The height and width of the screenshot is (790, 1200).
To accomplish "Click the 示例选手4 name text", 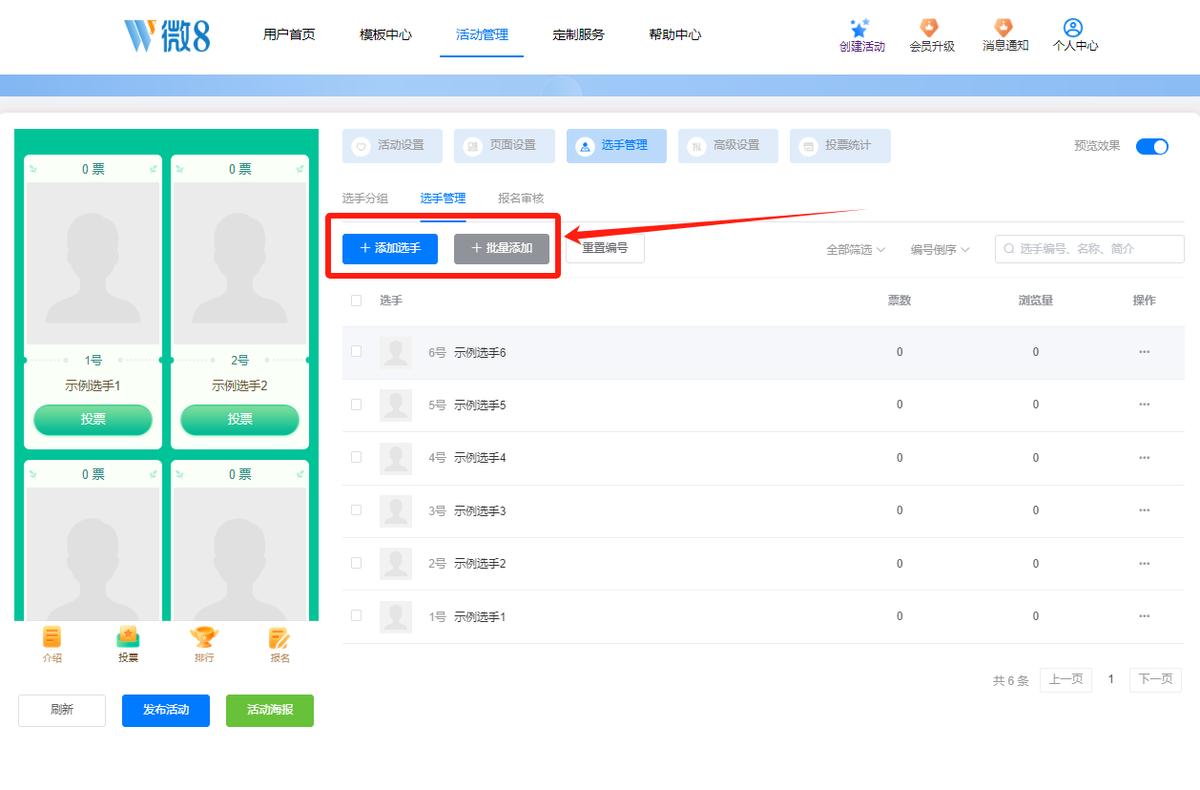I will (x=480, y=458).
